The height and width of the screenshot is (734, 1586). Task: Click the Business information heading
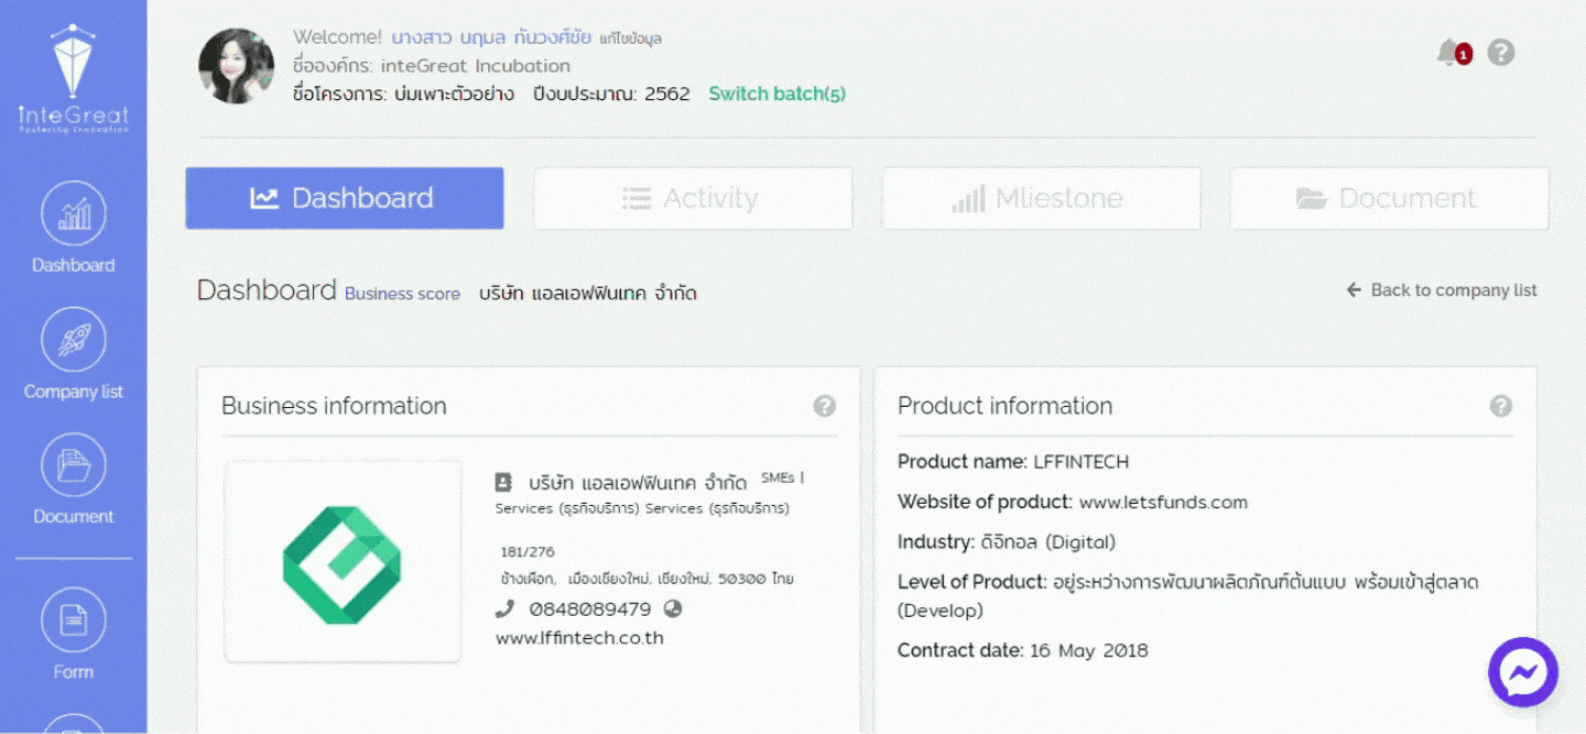(334, 406)
